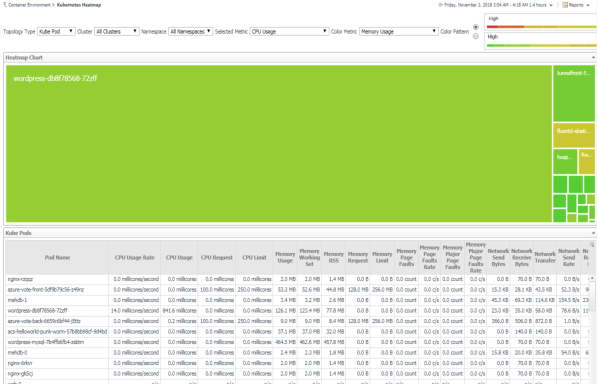
Task: Select the red-to-green color pattern radio
Action: pos(476,27)
